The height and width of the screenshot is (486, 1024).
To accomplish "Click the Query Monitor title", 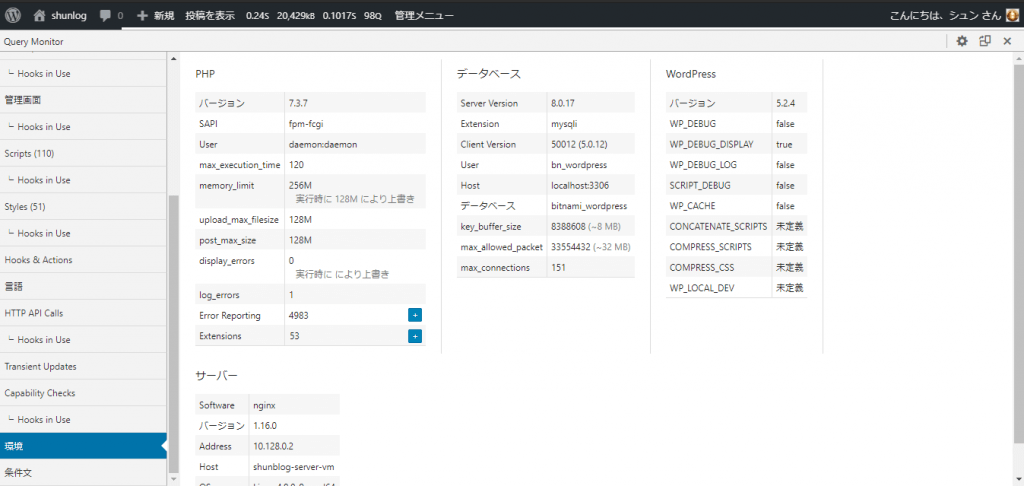I will tap(33, 42).
